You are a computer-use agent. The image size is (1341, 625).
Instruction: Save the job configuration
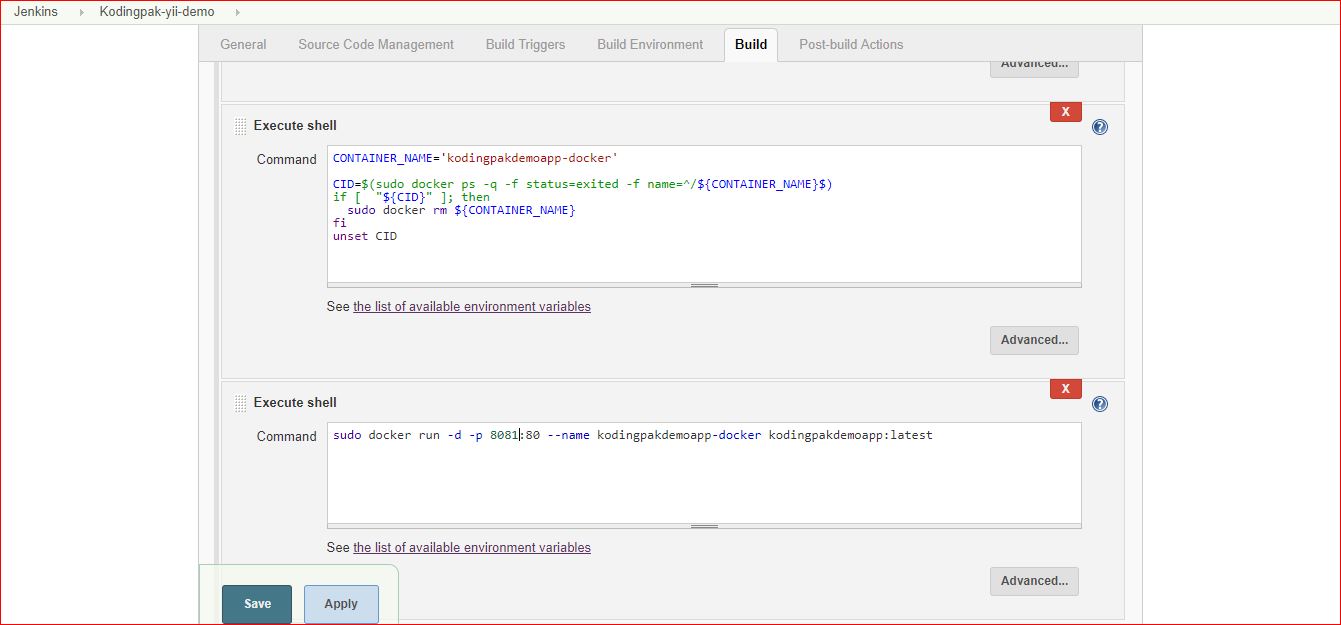coord(256,603)
